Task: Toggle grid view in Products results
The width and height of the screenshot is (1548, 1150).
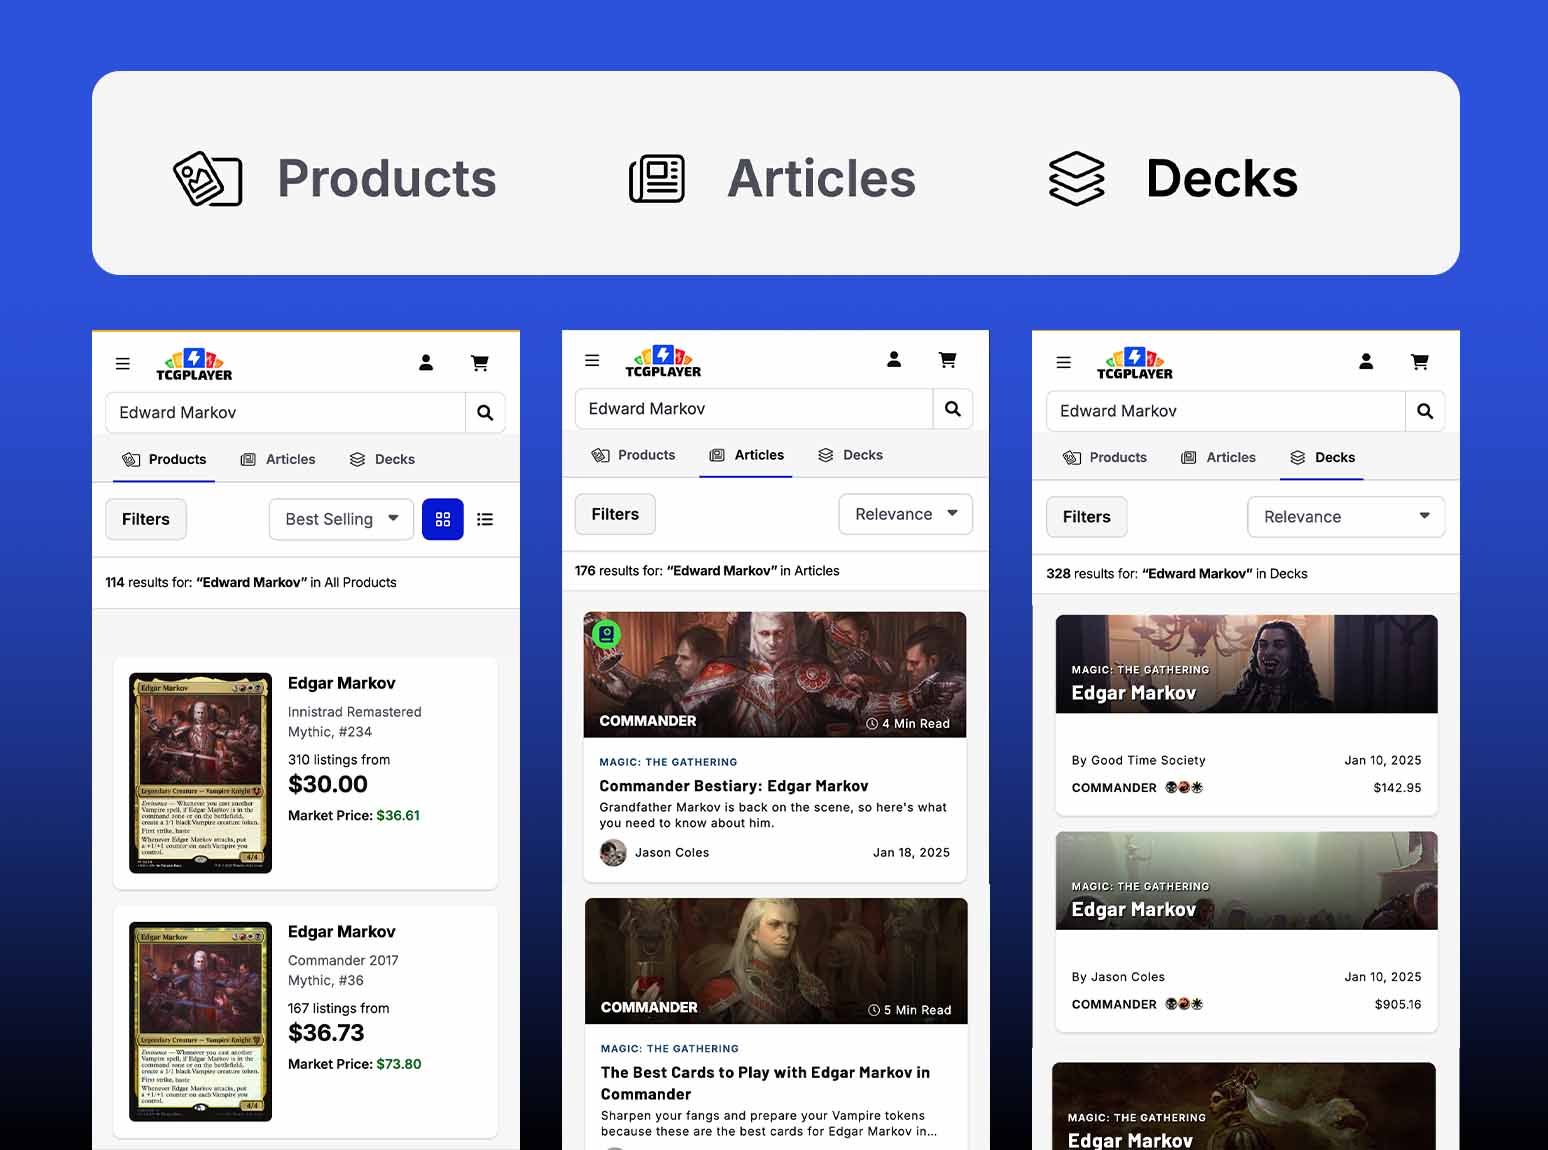Action: pos(443,519)
